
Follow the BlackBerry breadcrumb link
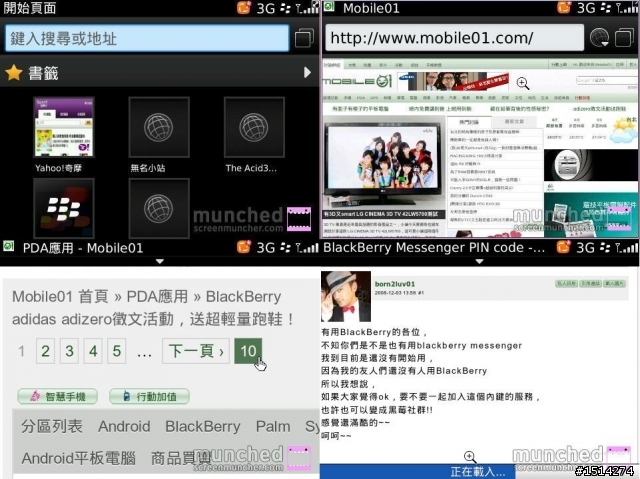coord(243,297)
